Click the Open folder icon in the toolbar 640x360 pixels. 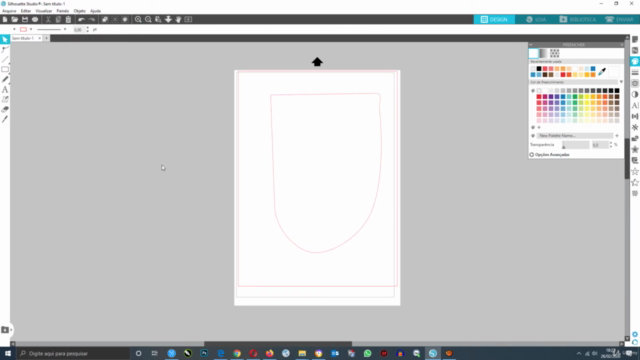click(15, 19)
